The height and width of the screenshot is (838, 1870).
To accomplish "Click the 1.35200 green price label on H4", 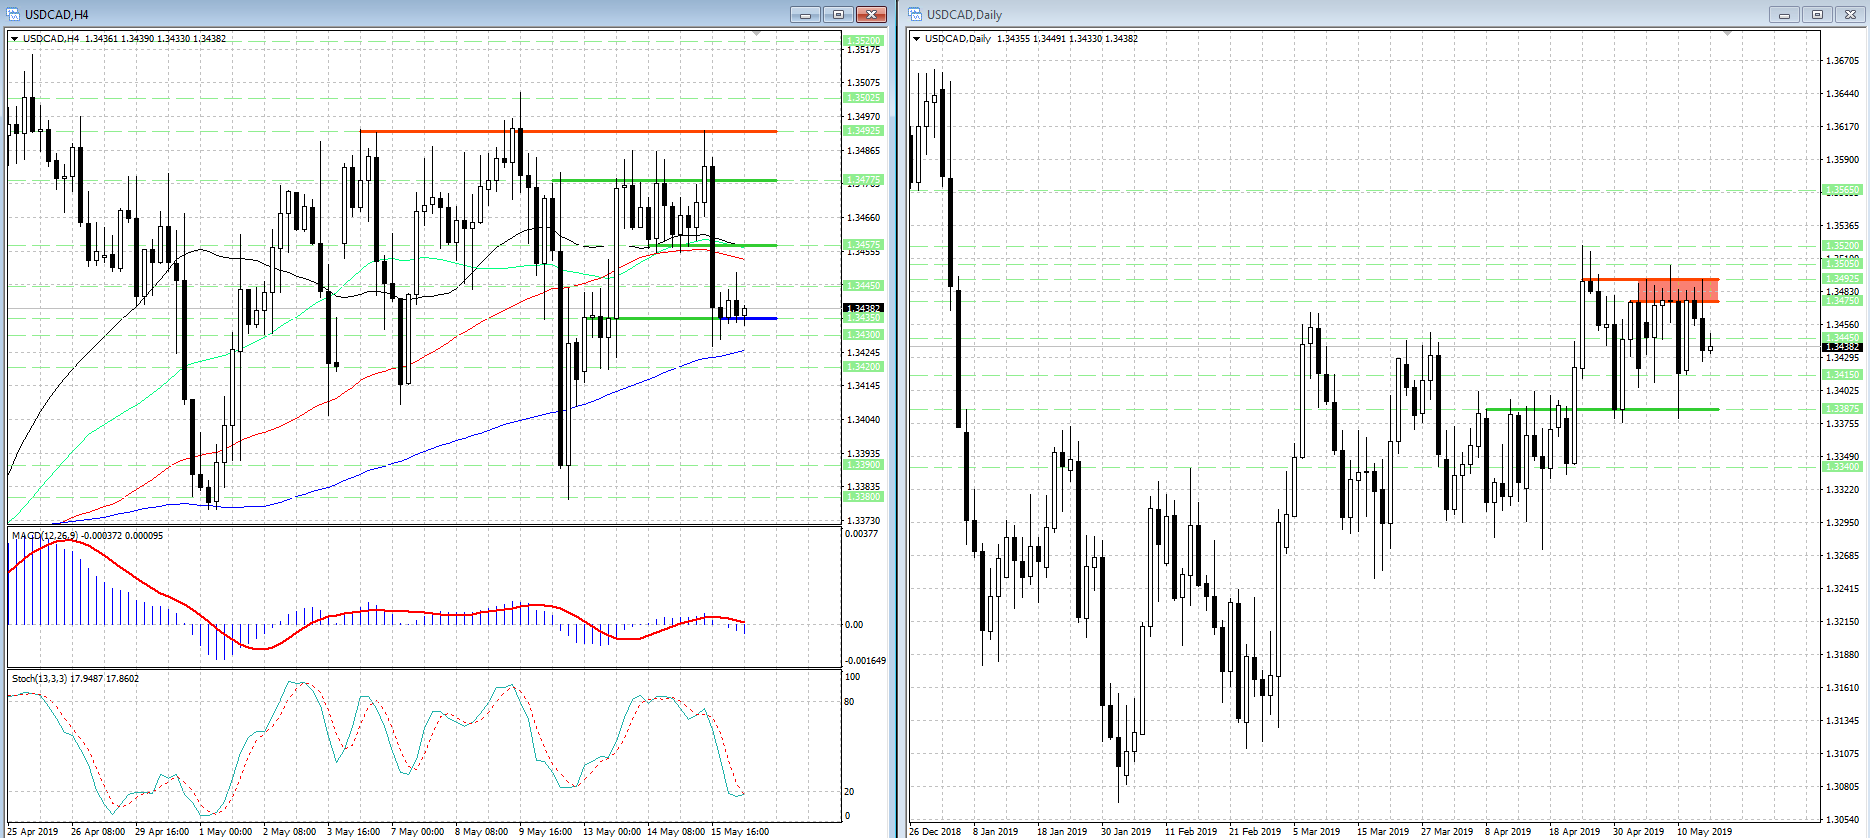I will point(863,41).
